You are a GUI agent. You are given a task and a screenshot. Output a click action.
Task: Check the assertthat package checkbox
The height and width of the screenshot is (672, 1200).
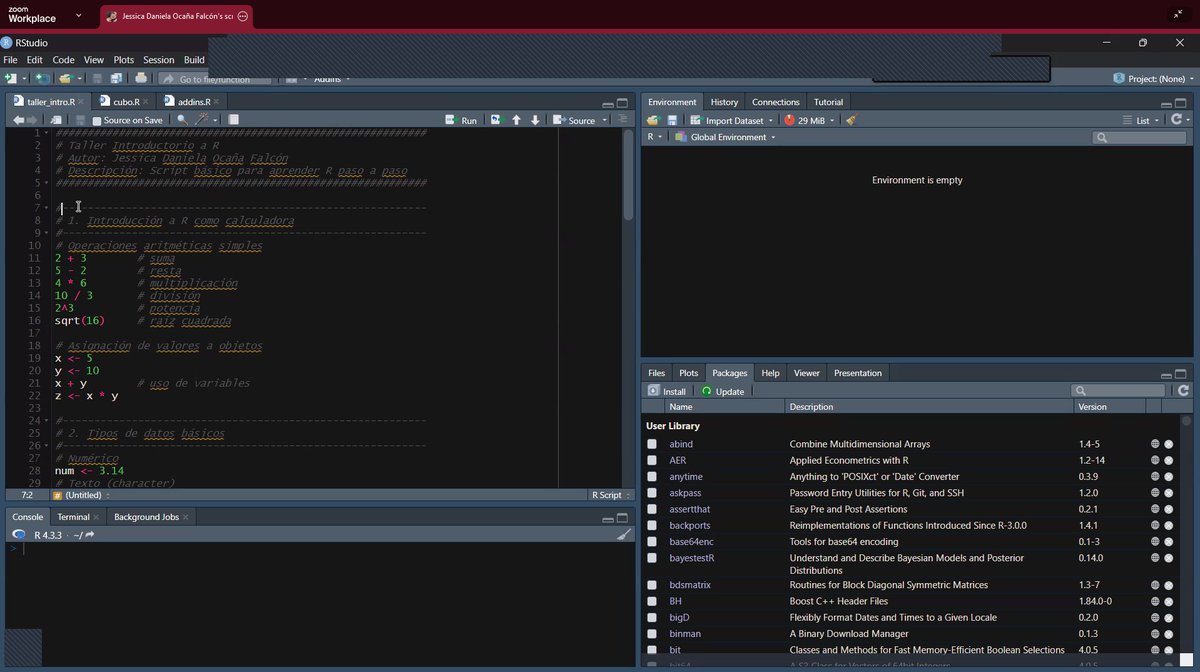point(652,509)
